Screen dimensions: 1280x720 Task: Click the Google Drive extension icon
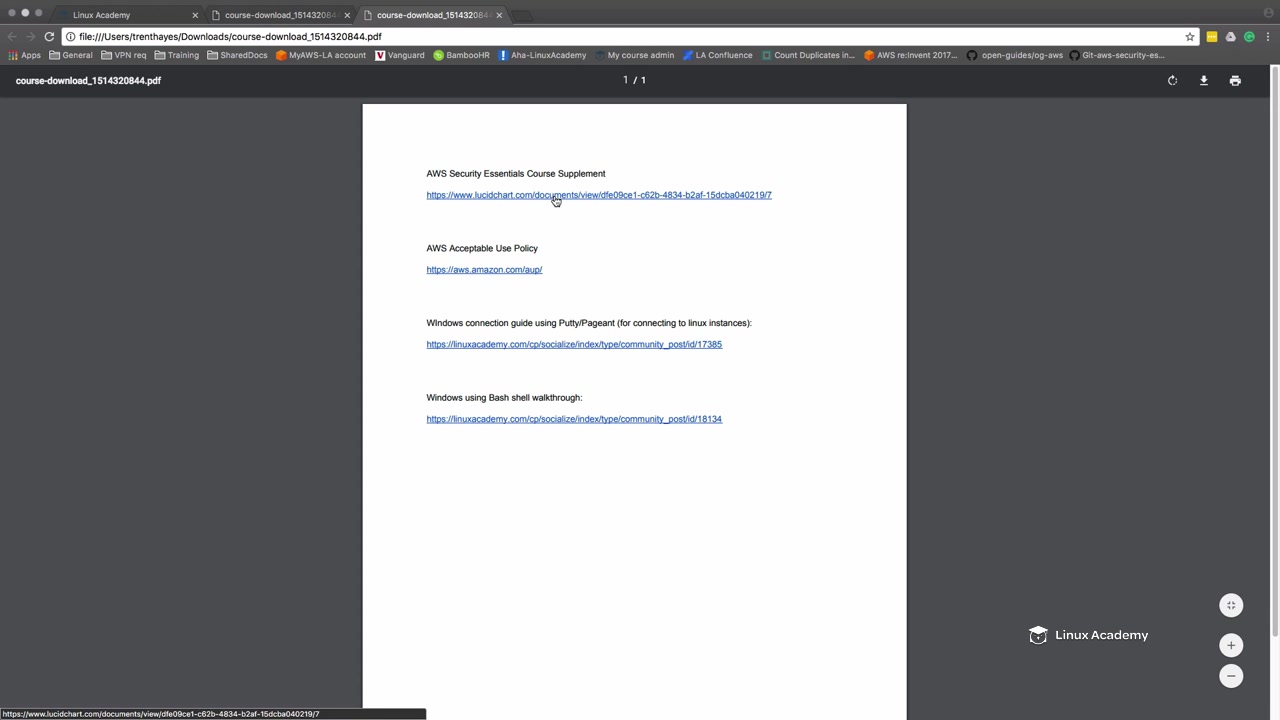pyautogui.click(x=1230, y=36)
